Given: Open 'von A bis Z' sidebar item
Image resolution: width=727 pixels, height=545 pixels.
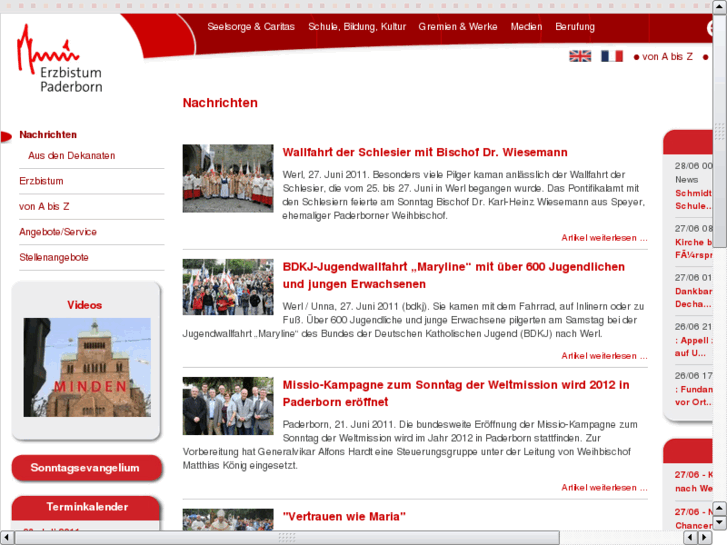Looking at the screenshot, I should click(x=44, y=206).
